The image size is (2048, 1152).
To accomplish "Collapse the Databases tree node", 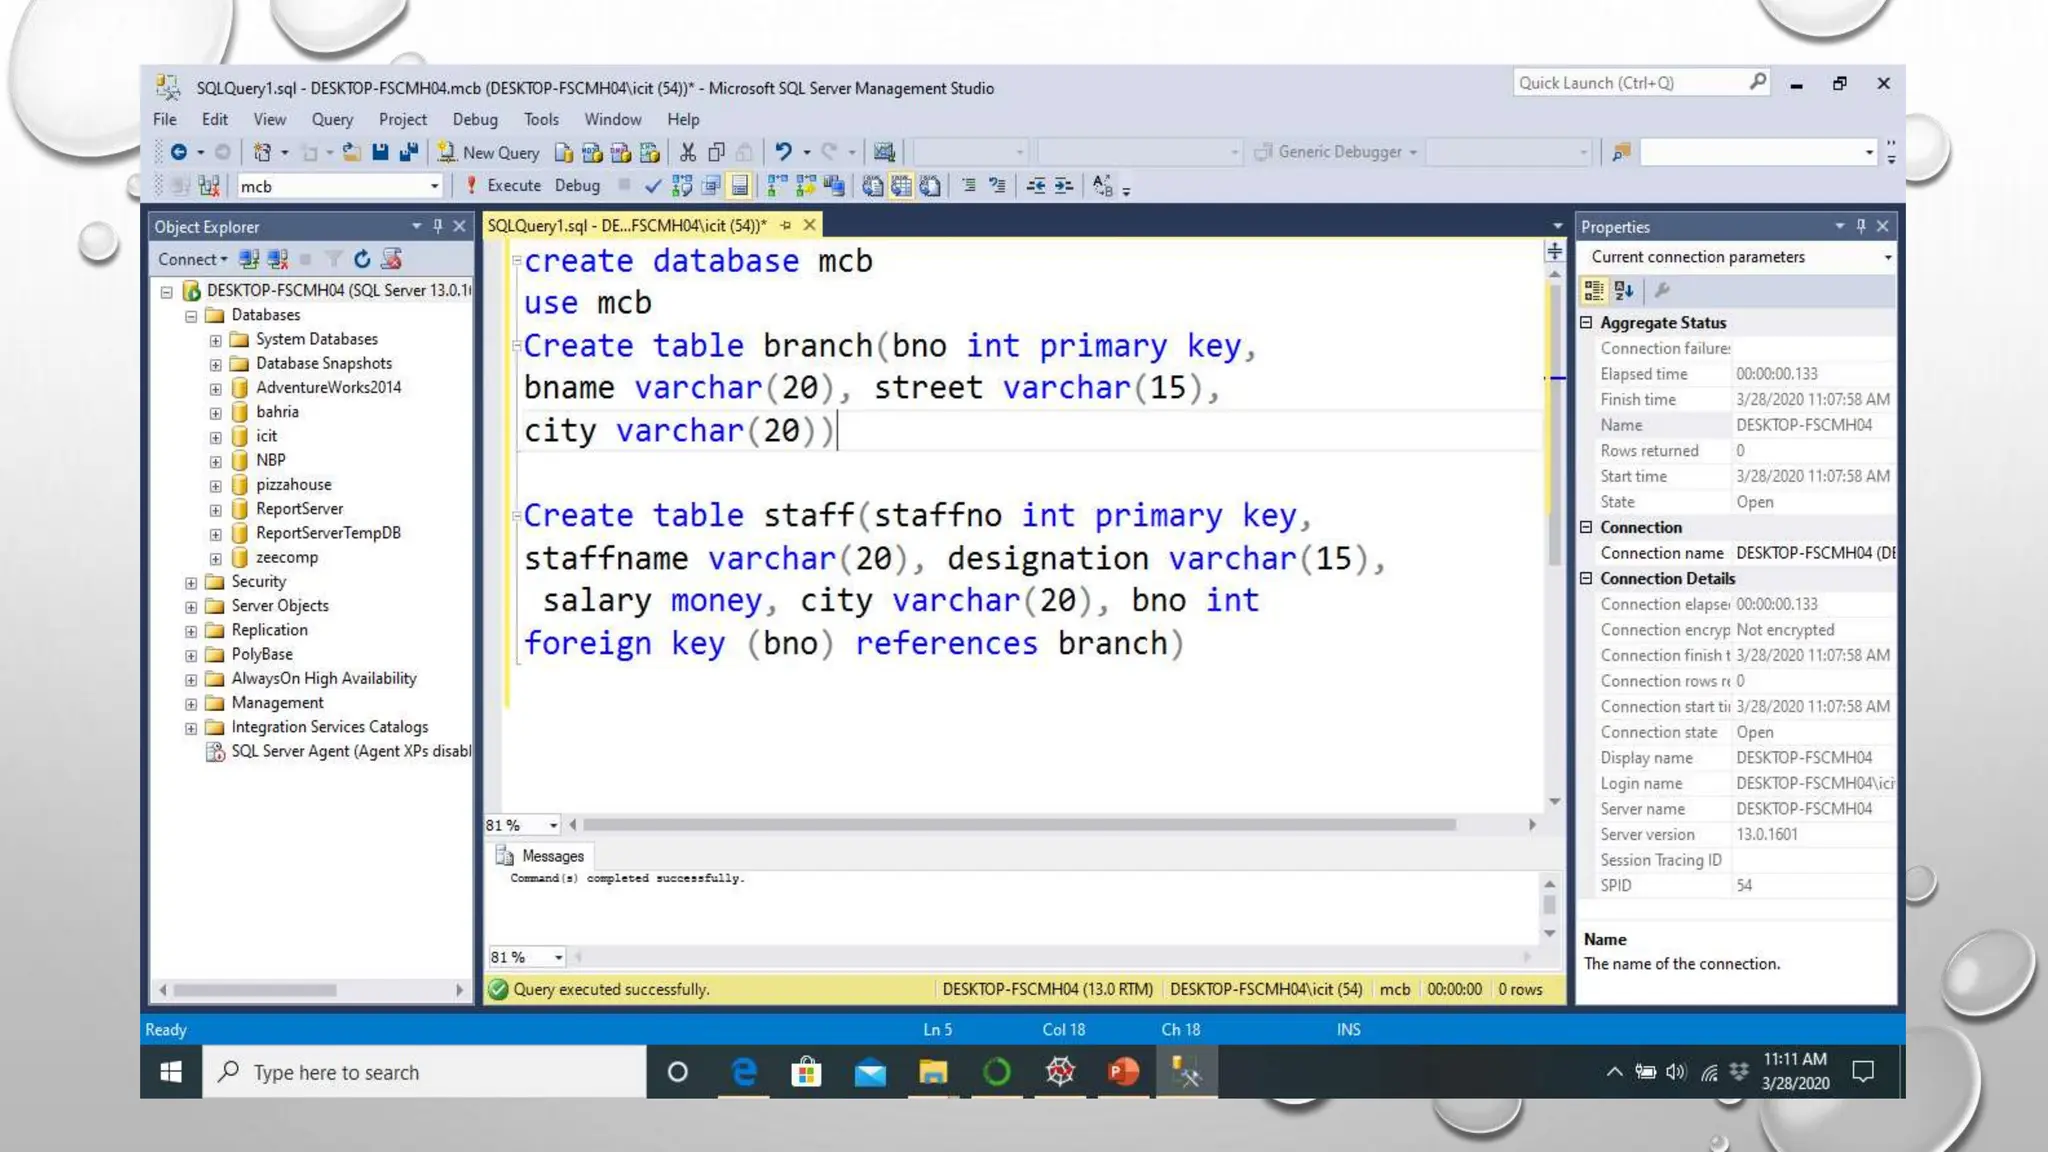I will tap(191, 316).
